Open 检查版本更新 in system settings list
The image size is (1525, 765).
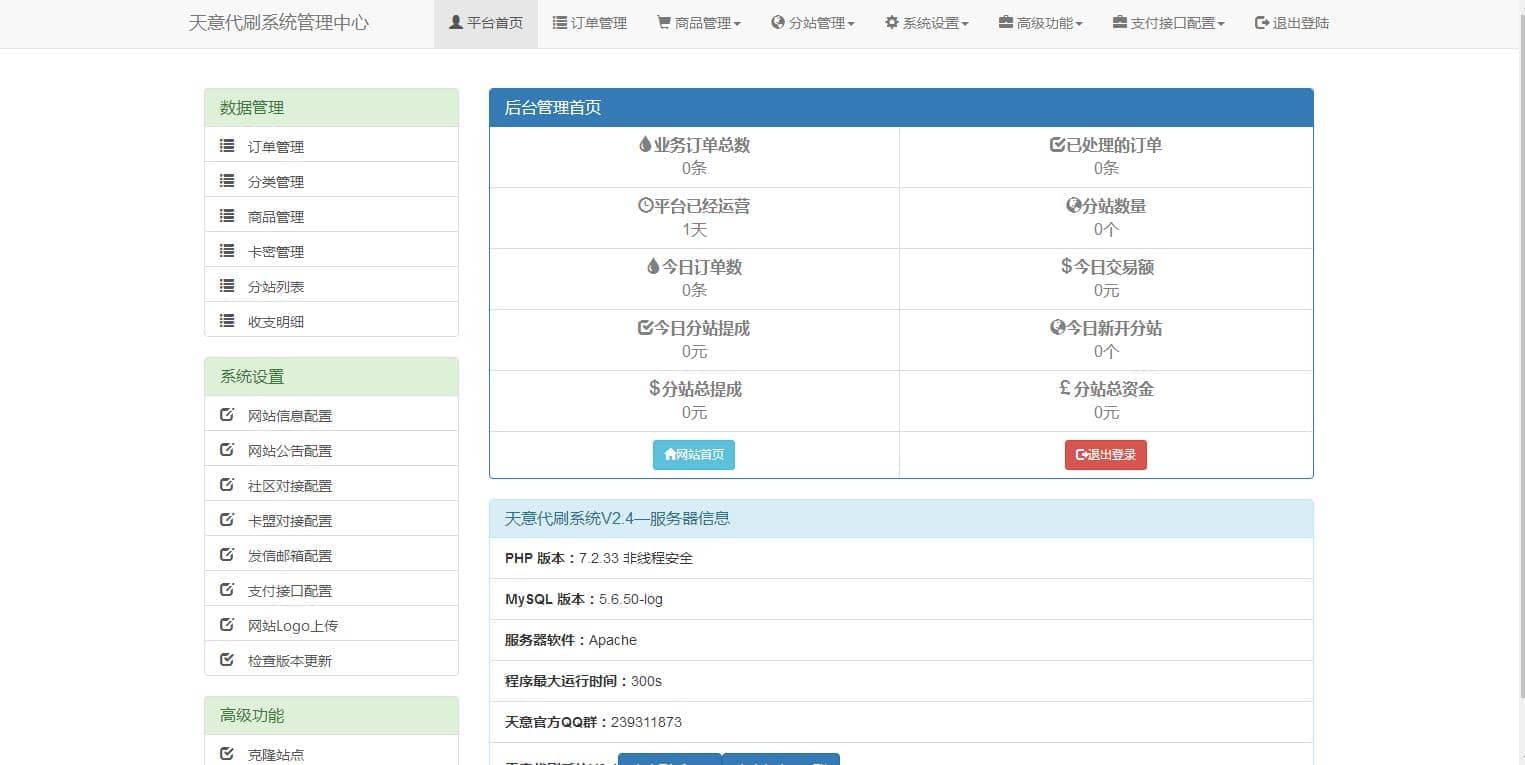[x=289, y=661]
